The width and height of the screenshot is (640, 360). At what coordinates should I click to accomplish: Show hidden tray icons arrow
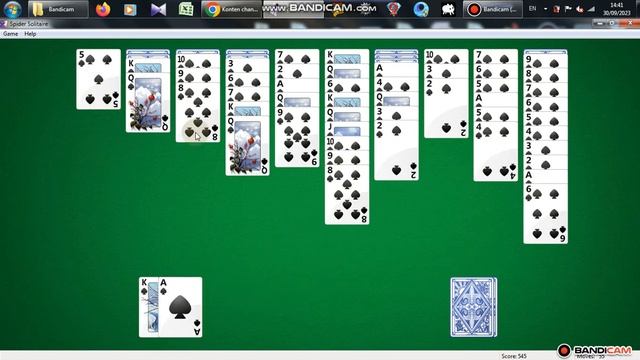[x=545, y=9]
